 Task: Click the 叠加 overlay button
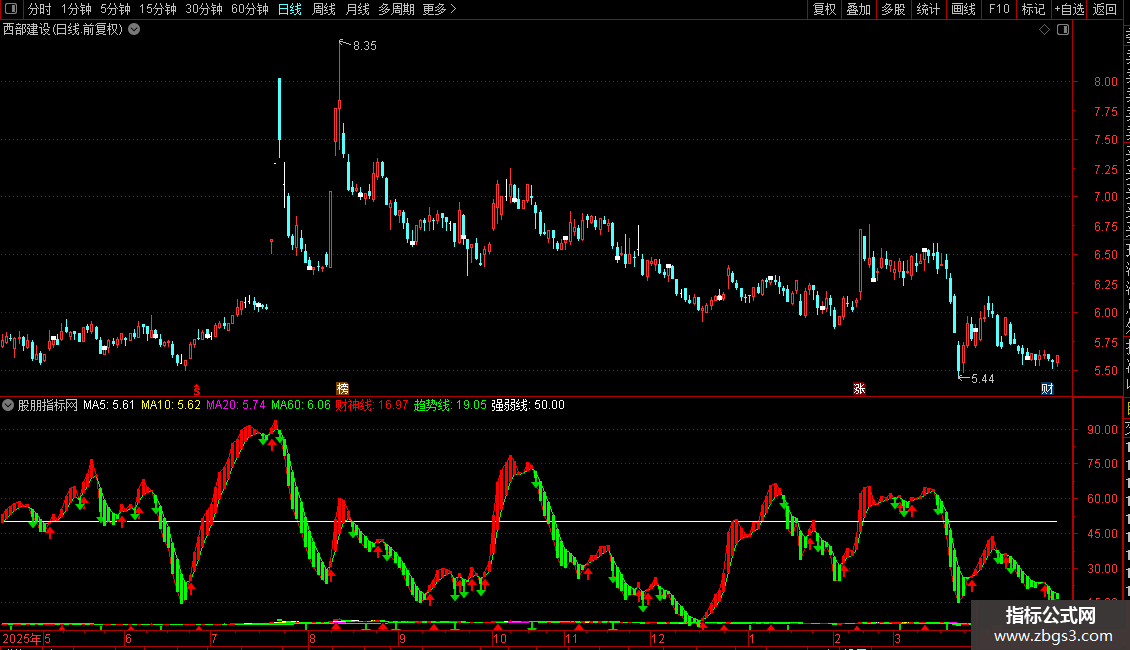(858, 9)
